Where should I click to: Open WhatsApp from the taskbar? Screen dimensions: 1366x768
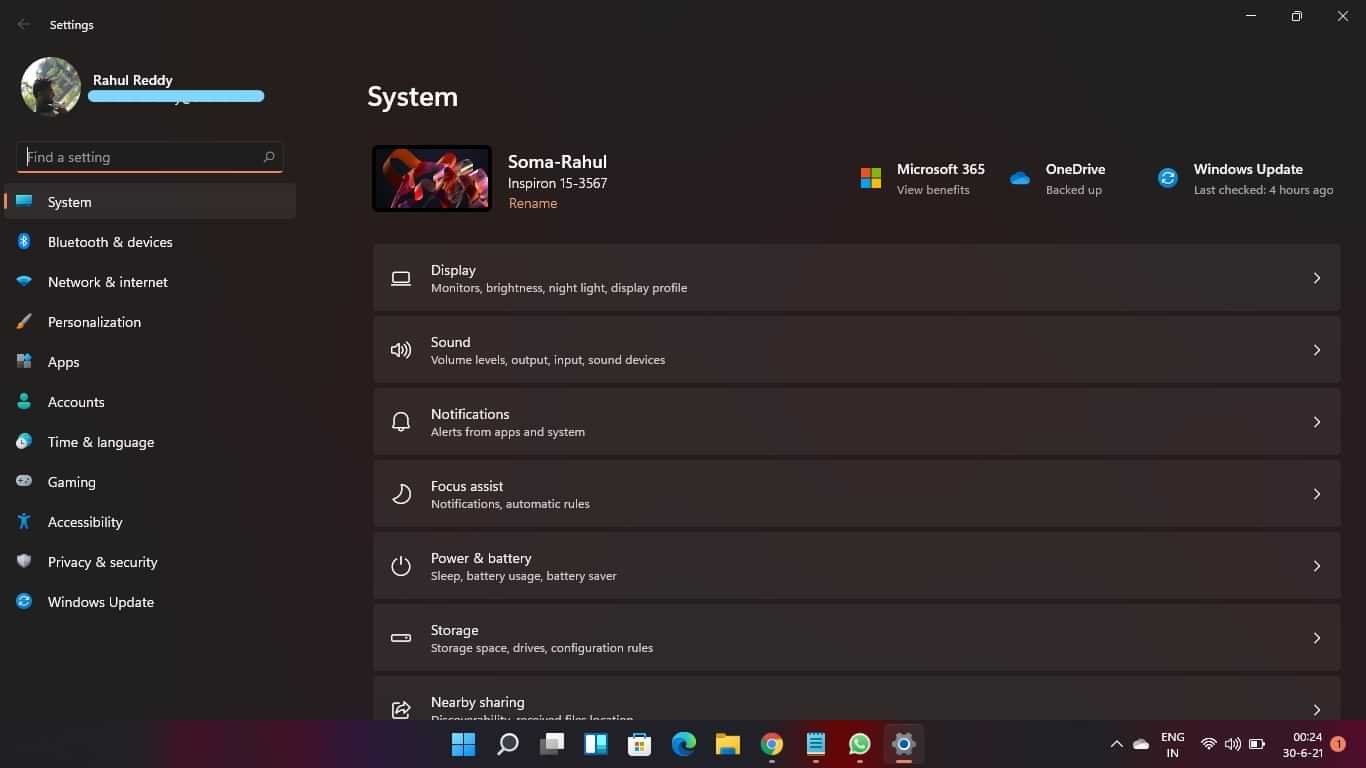(x=860, y=744)
